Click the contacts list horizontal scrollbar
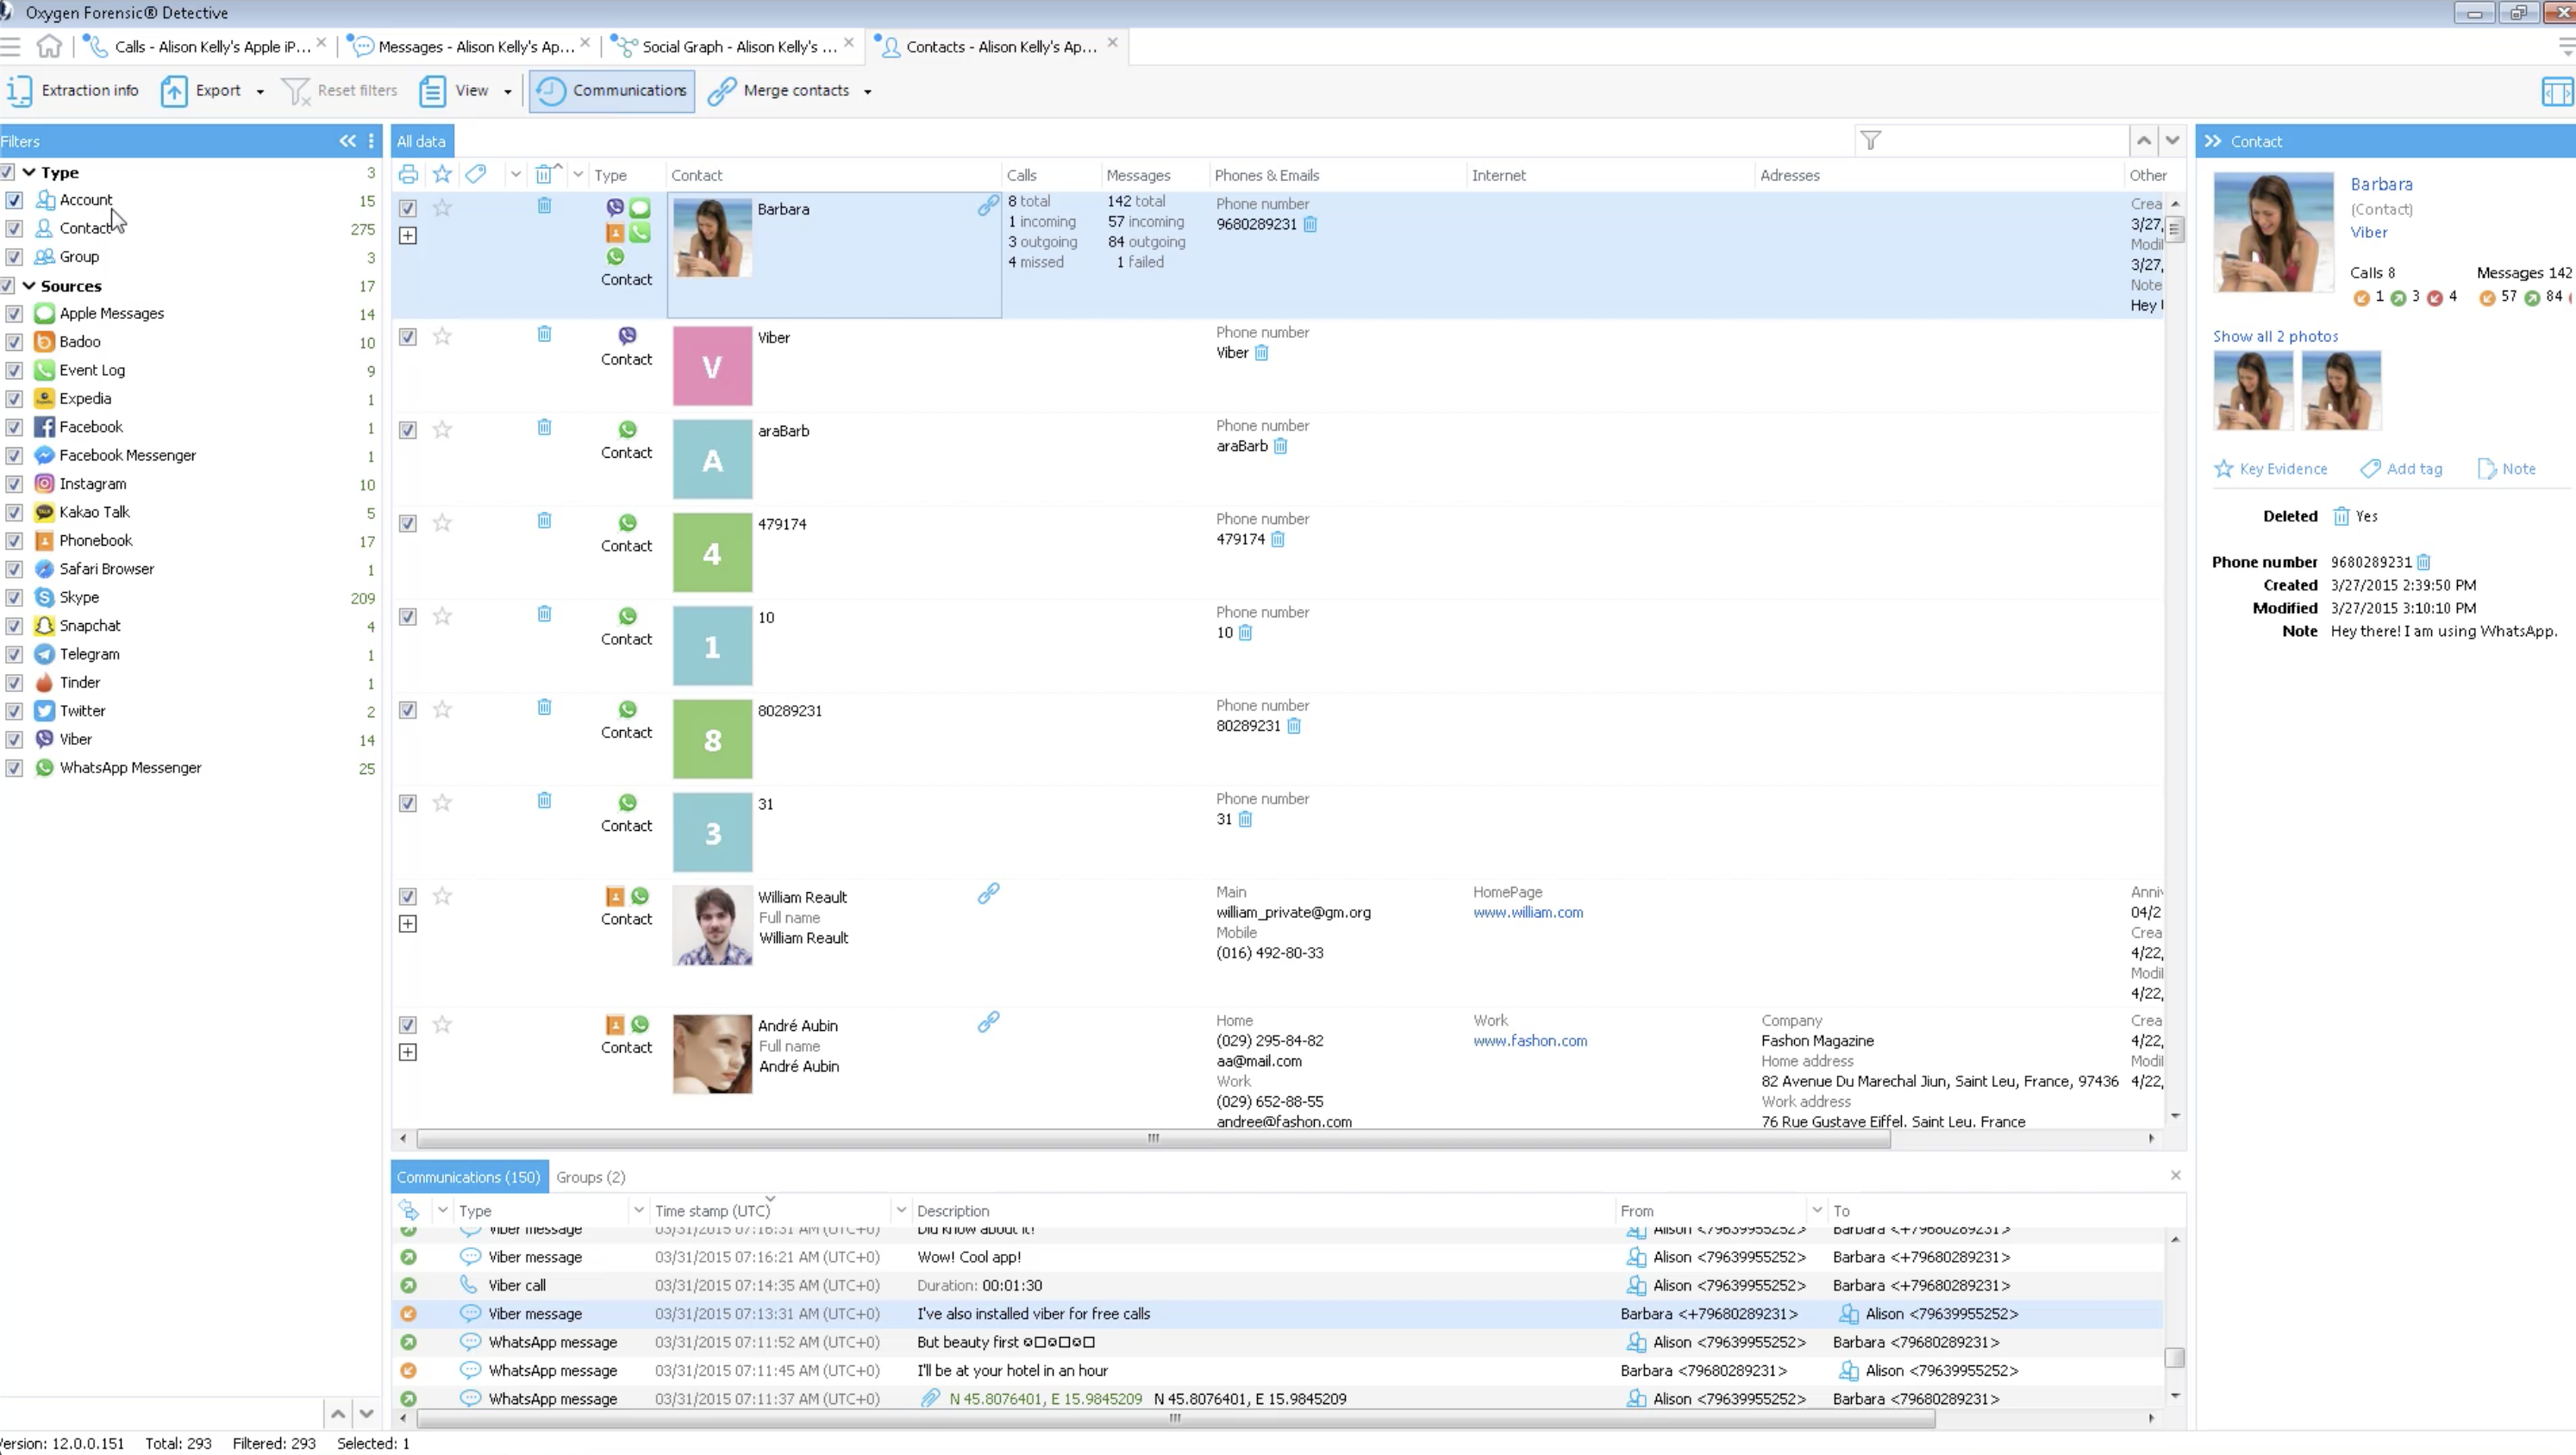This screenshot has width=2576, height=1455. pos(1153,1138)
